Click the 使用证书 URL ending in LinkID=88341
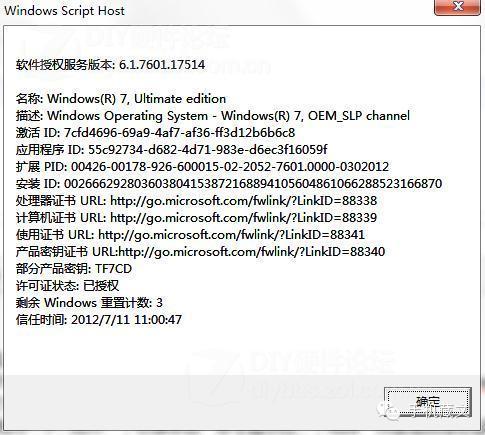The height and width of the screenshot is (435, 485). coord(231,235)
